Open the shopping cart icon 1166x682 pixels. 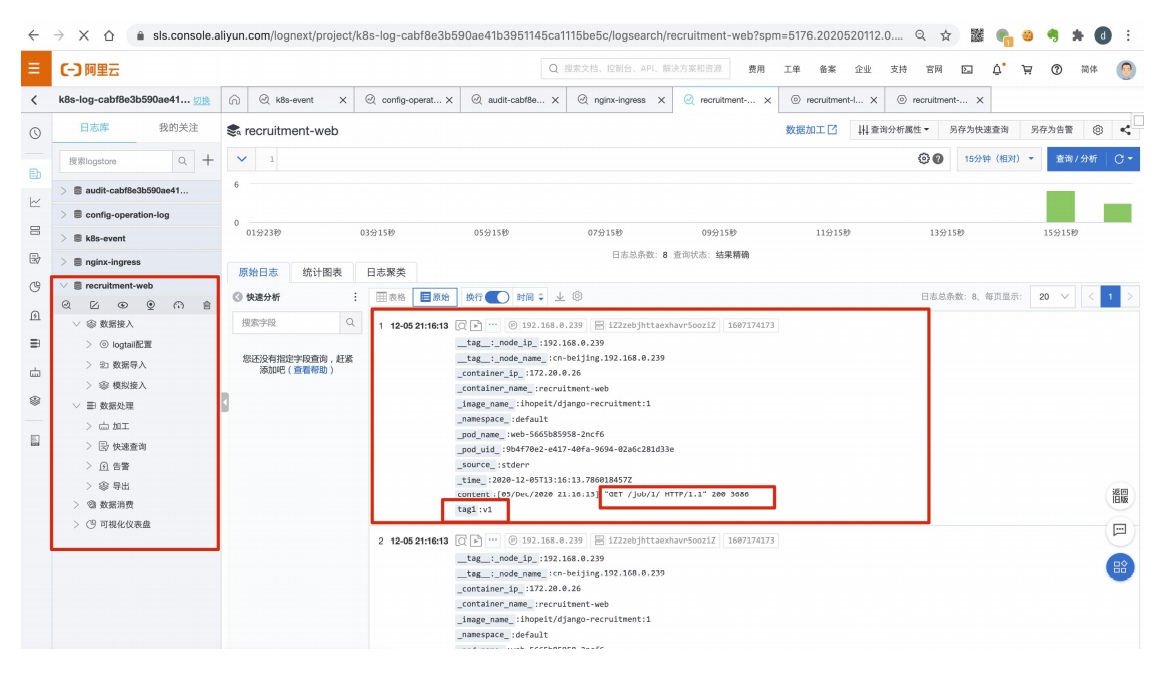click(x=1026, y=69)
